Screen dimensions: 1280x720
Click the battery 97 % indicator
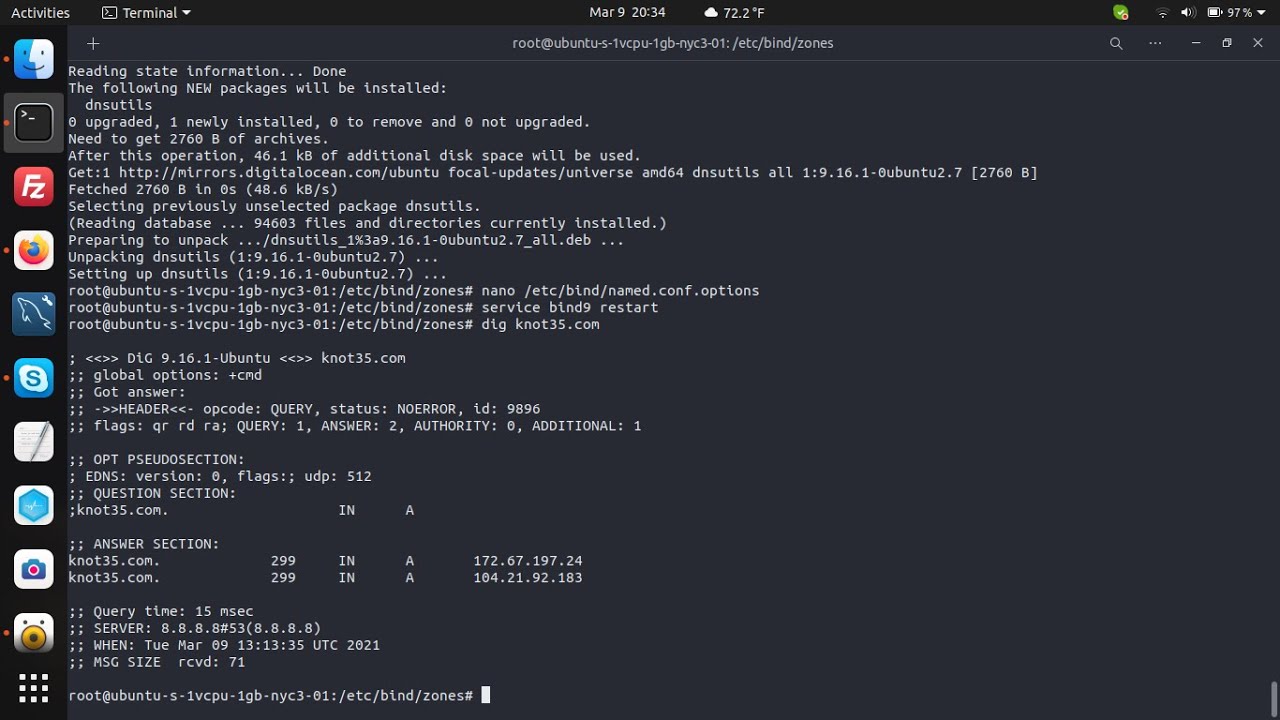[1229, 13]
